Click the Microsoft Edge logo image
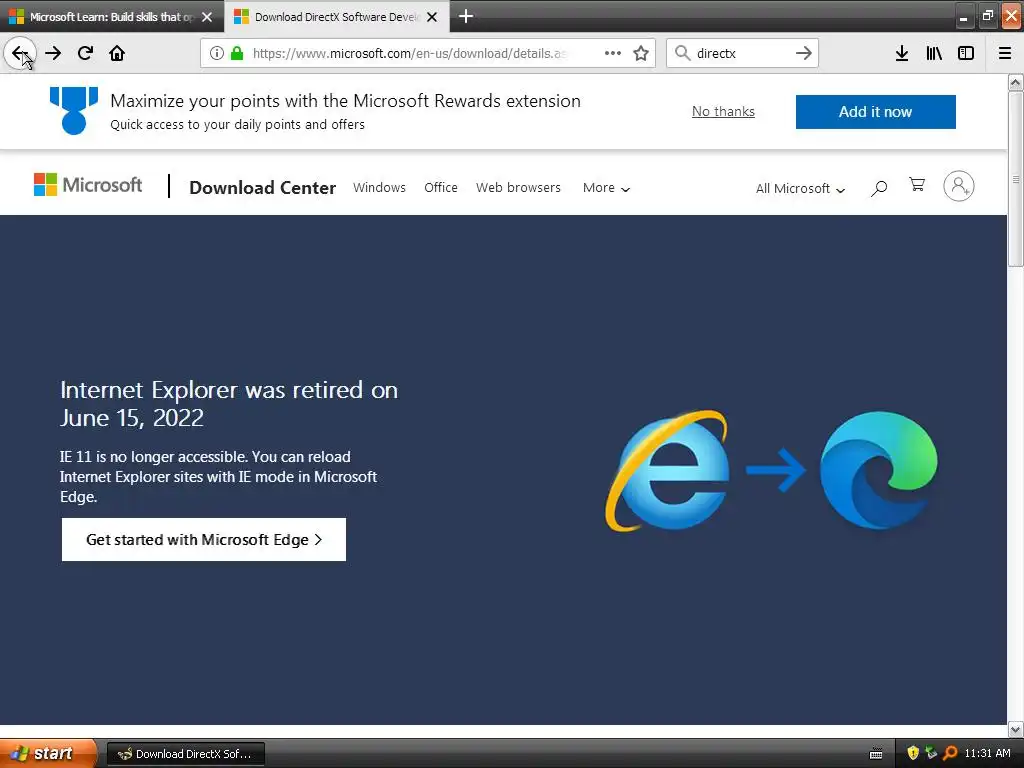 click(879, 470)
